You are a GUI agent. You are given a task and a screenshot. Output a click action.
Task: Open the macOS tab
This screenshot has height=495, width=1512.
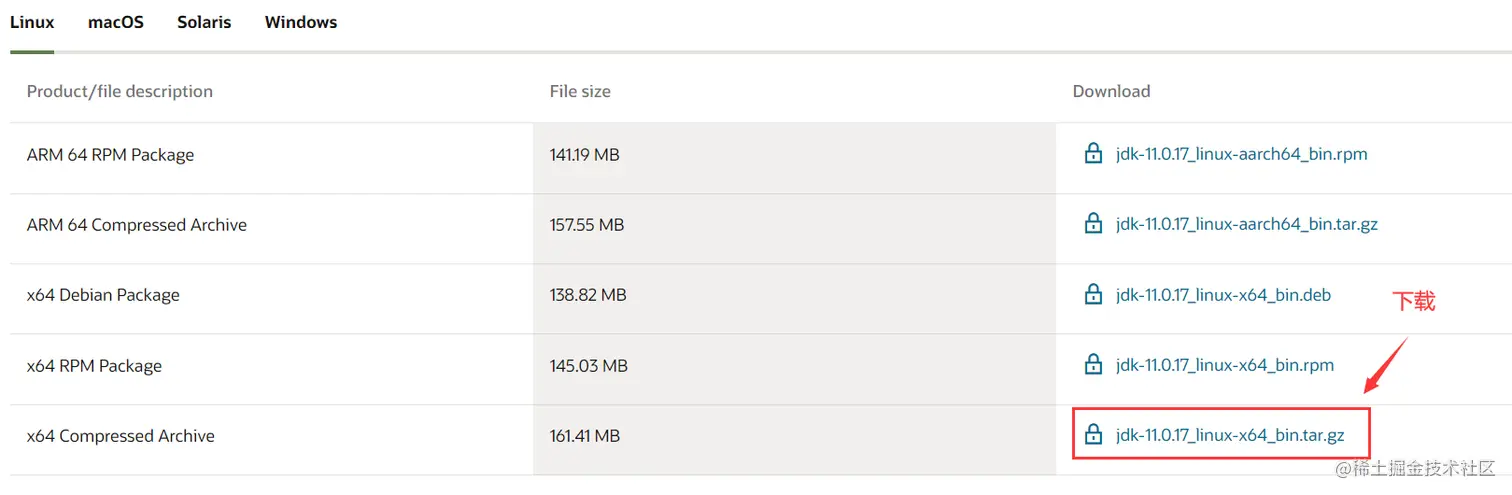[x=116, y=22]
